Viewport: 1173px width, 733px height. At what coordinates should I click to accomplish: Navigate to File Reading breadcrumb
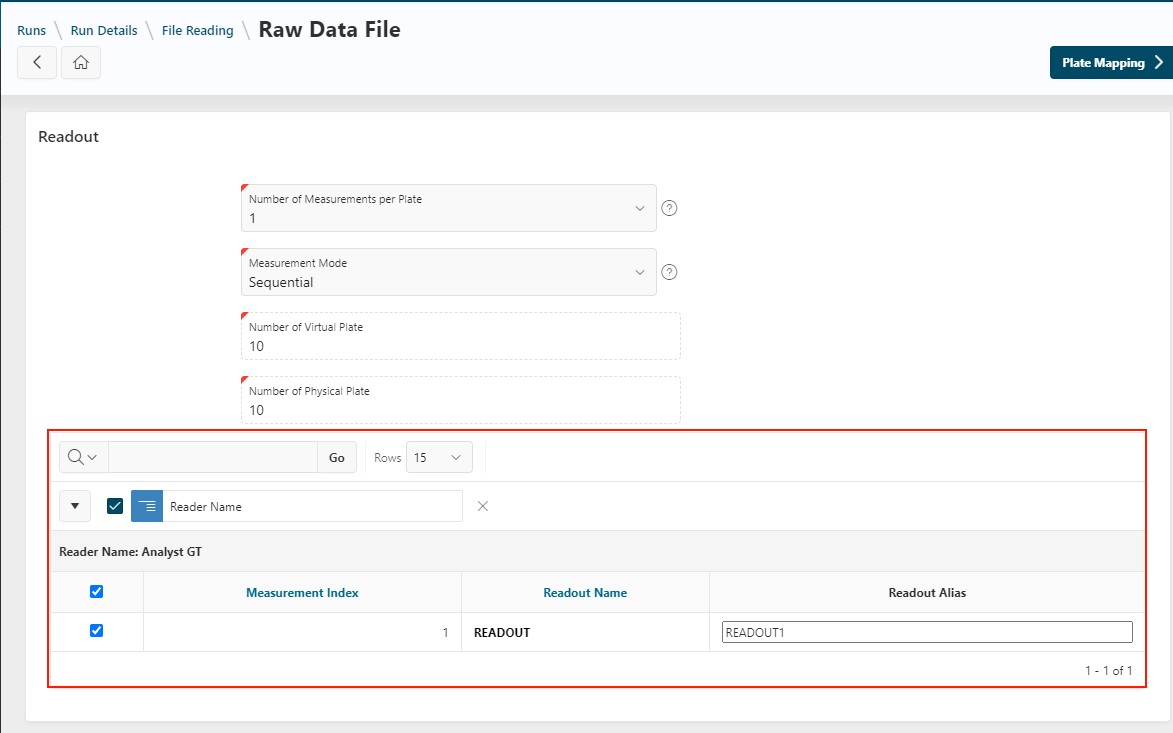point(197,31)
